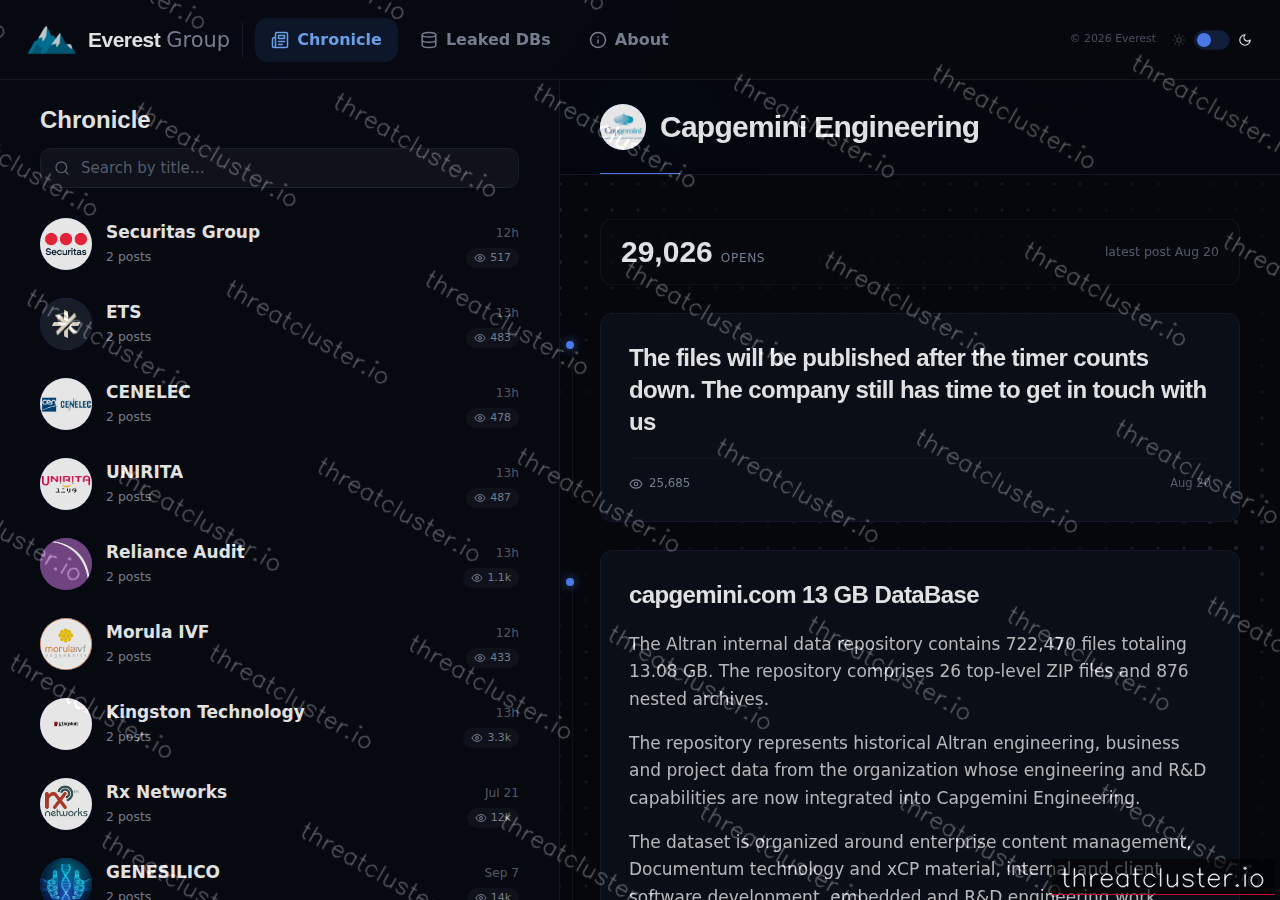Toggle the light/dark theme switch

tap(1211, 40)
